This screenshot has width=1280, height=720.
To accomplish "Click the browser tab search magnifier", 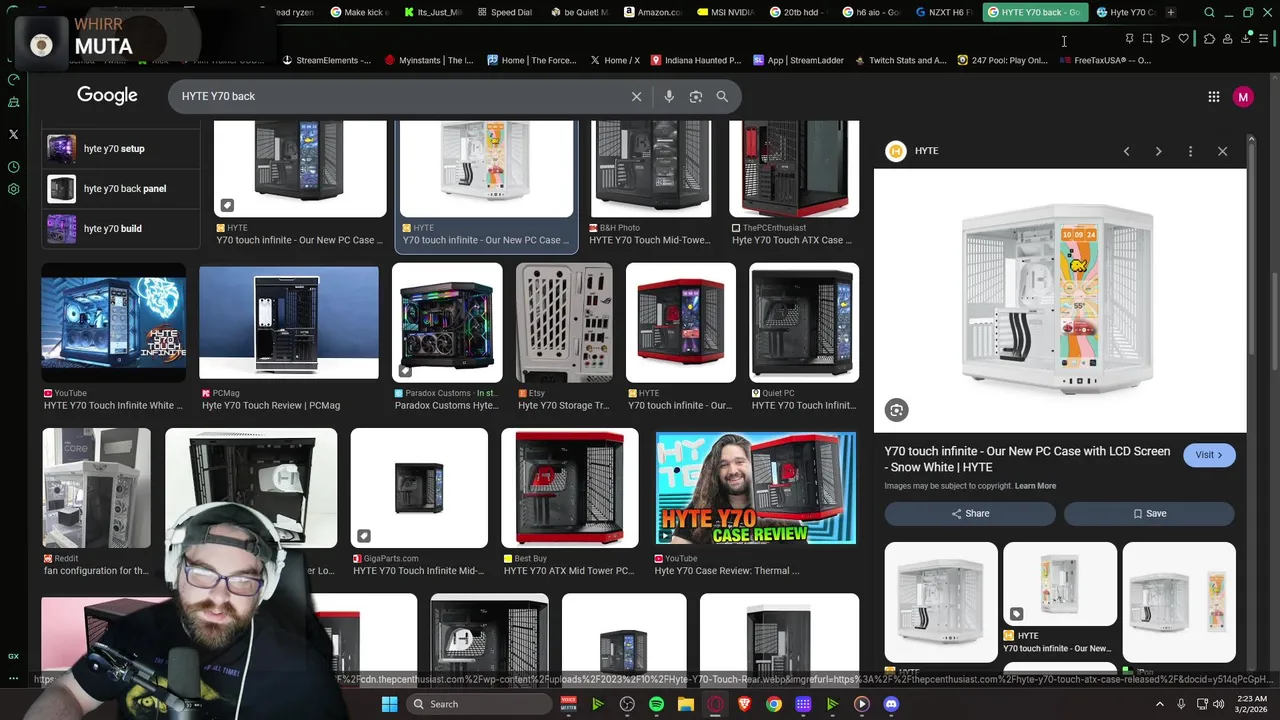I will coord(1209,12).
